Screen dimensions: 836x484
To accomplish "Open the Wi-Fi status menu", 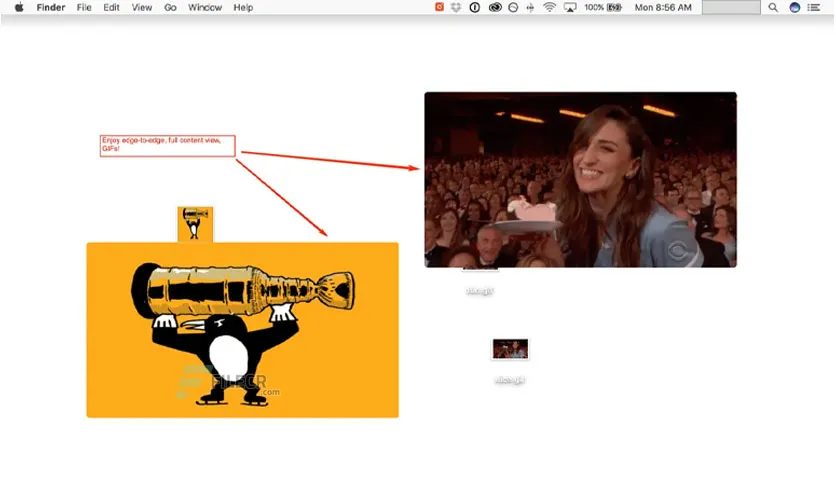I will pyautogui.click(x=549, y=7).
